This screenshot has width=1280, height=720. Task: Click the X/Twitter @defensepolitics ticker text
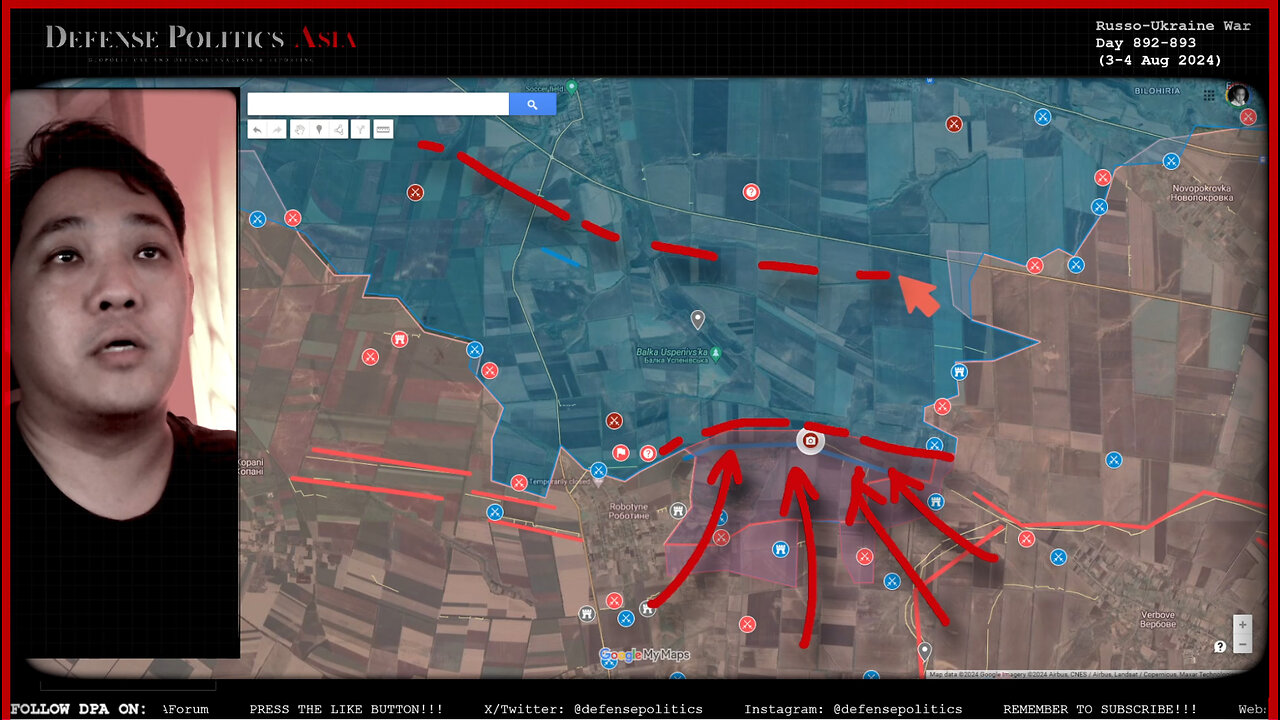(x=593, y=709)
